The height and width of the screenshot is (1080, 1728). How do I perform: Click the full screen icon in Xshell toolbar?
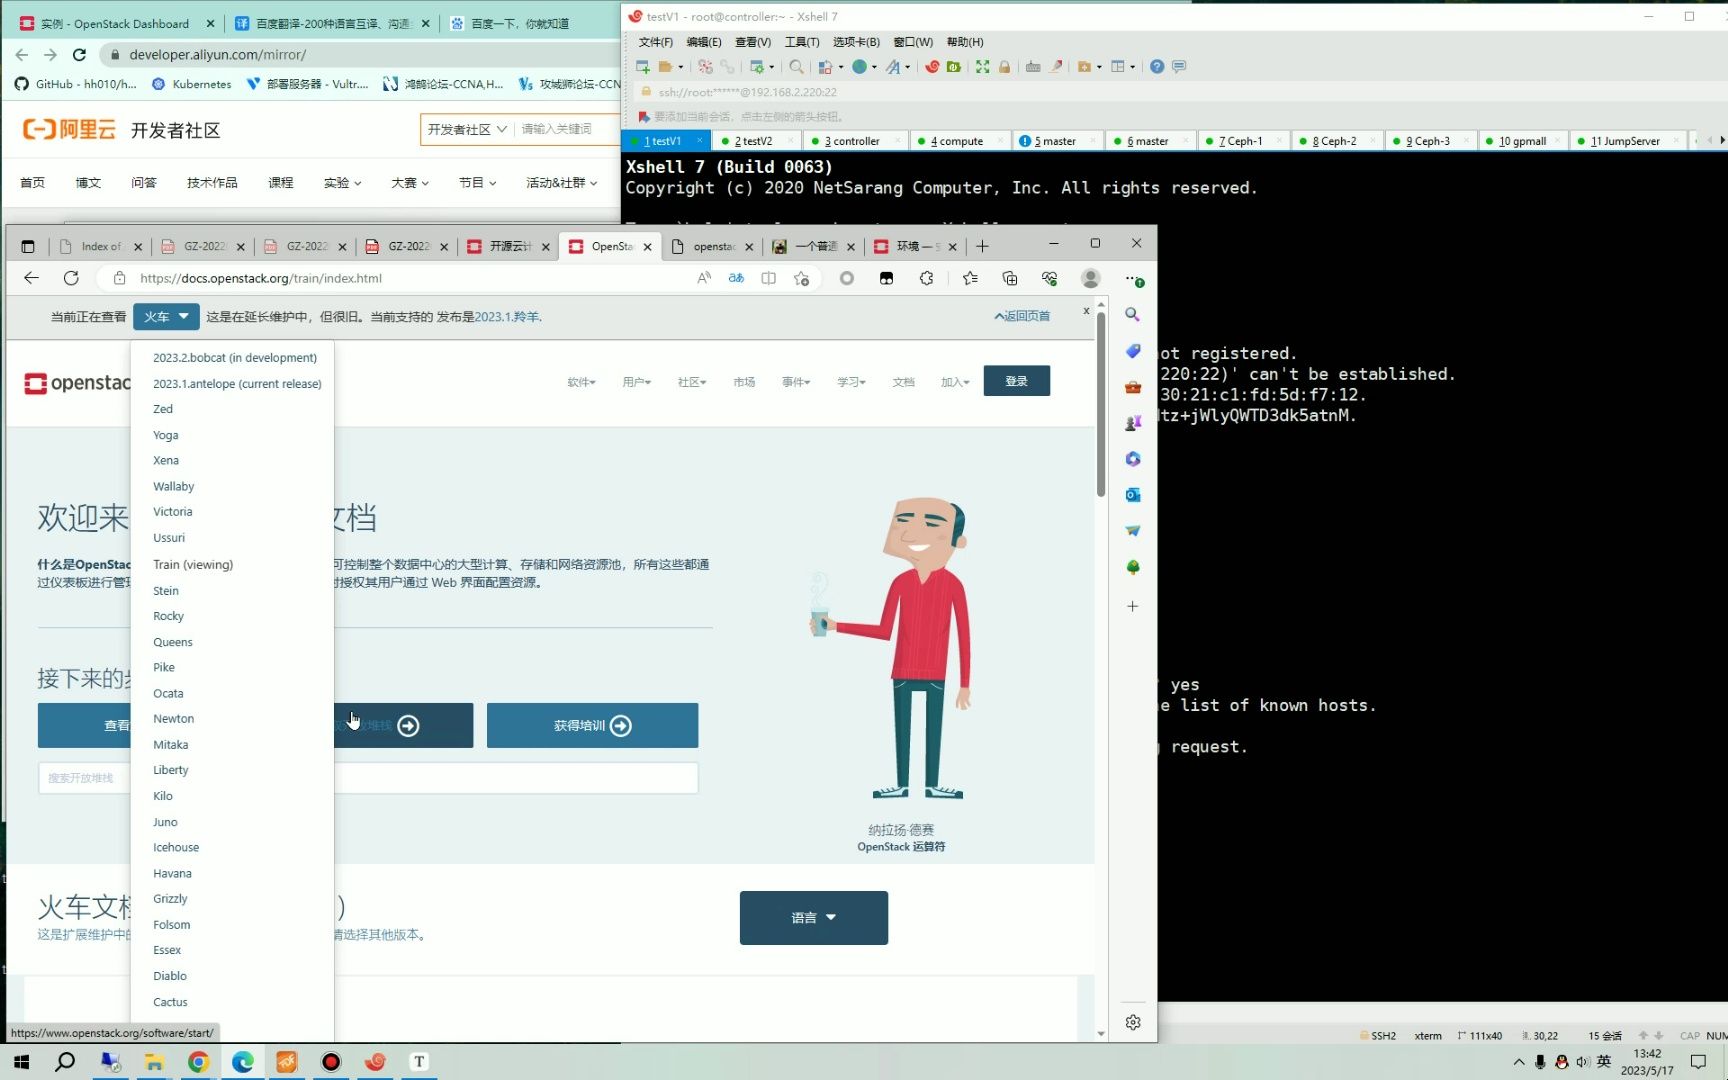click(x=983, y=67)
